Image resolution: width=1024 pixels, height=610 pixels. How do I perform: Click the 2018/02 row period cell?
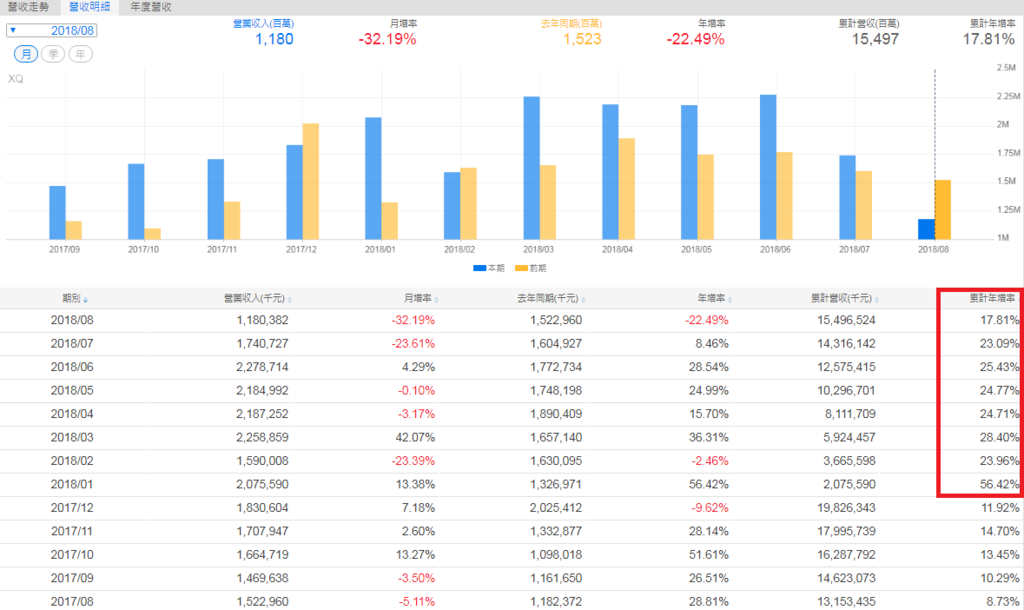coord(72,461)
